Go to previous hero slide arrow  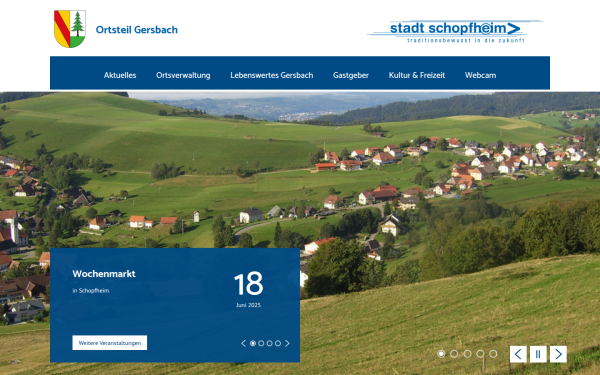tap(518, 354)
